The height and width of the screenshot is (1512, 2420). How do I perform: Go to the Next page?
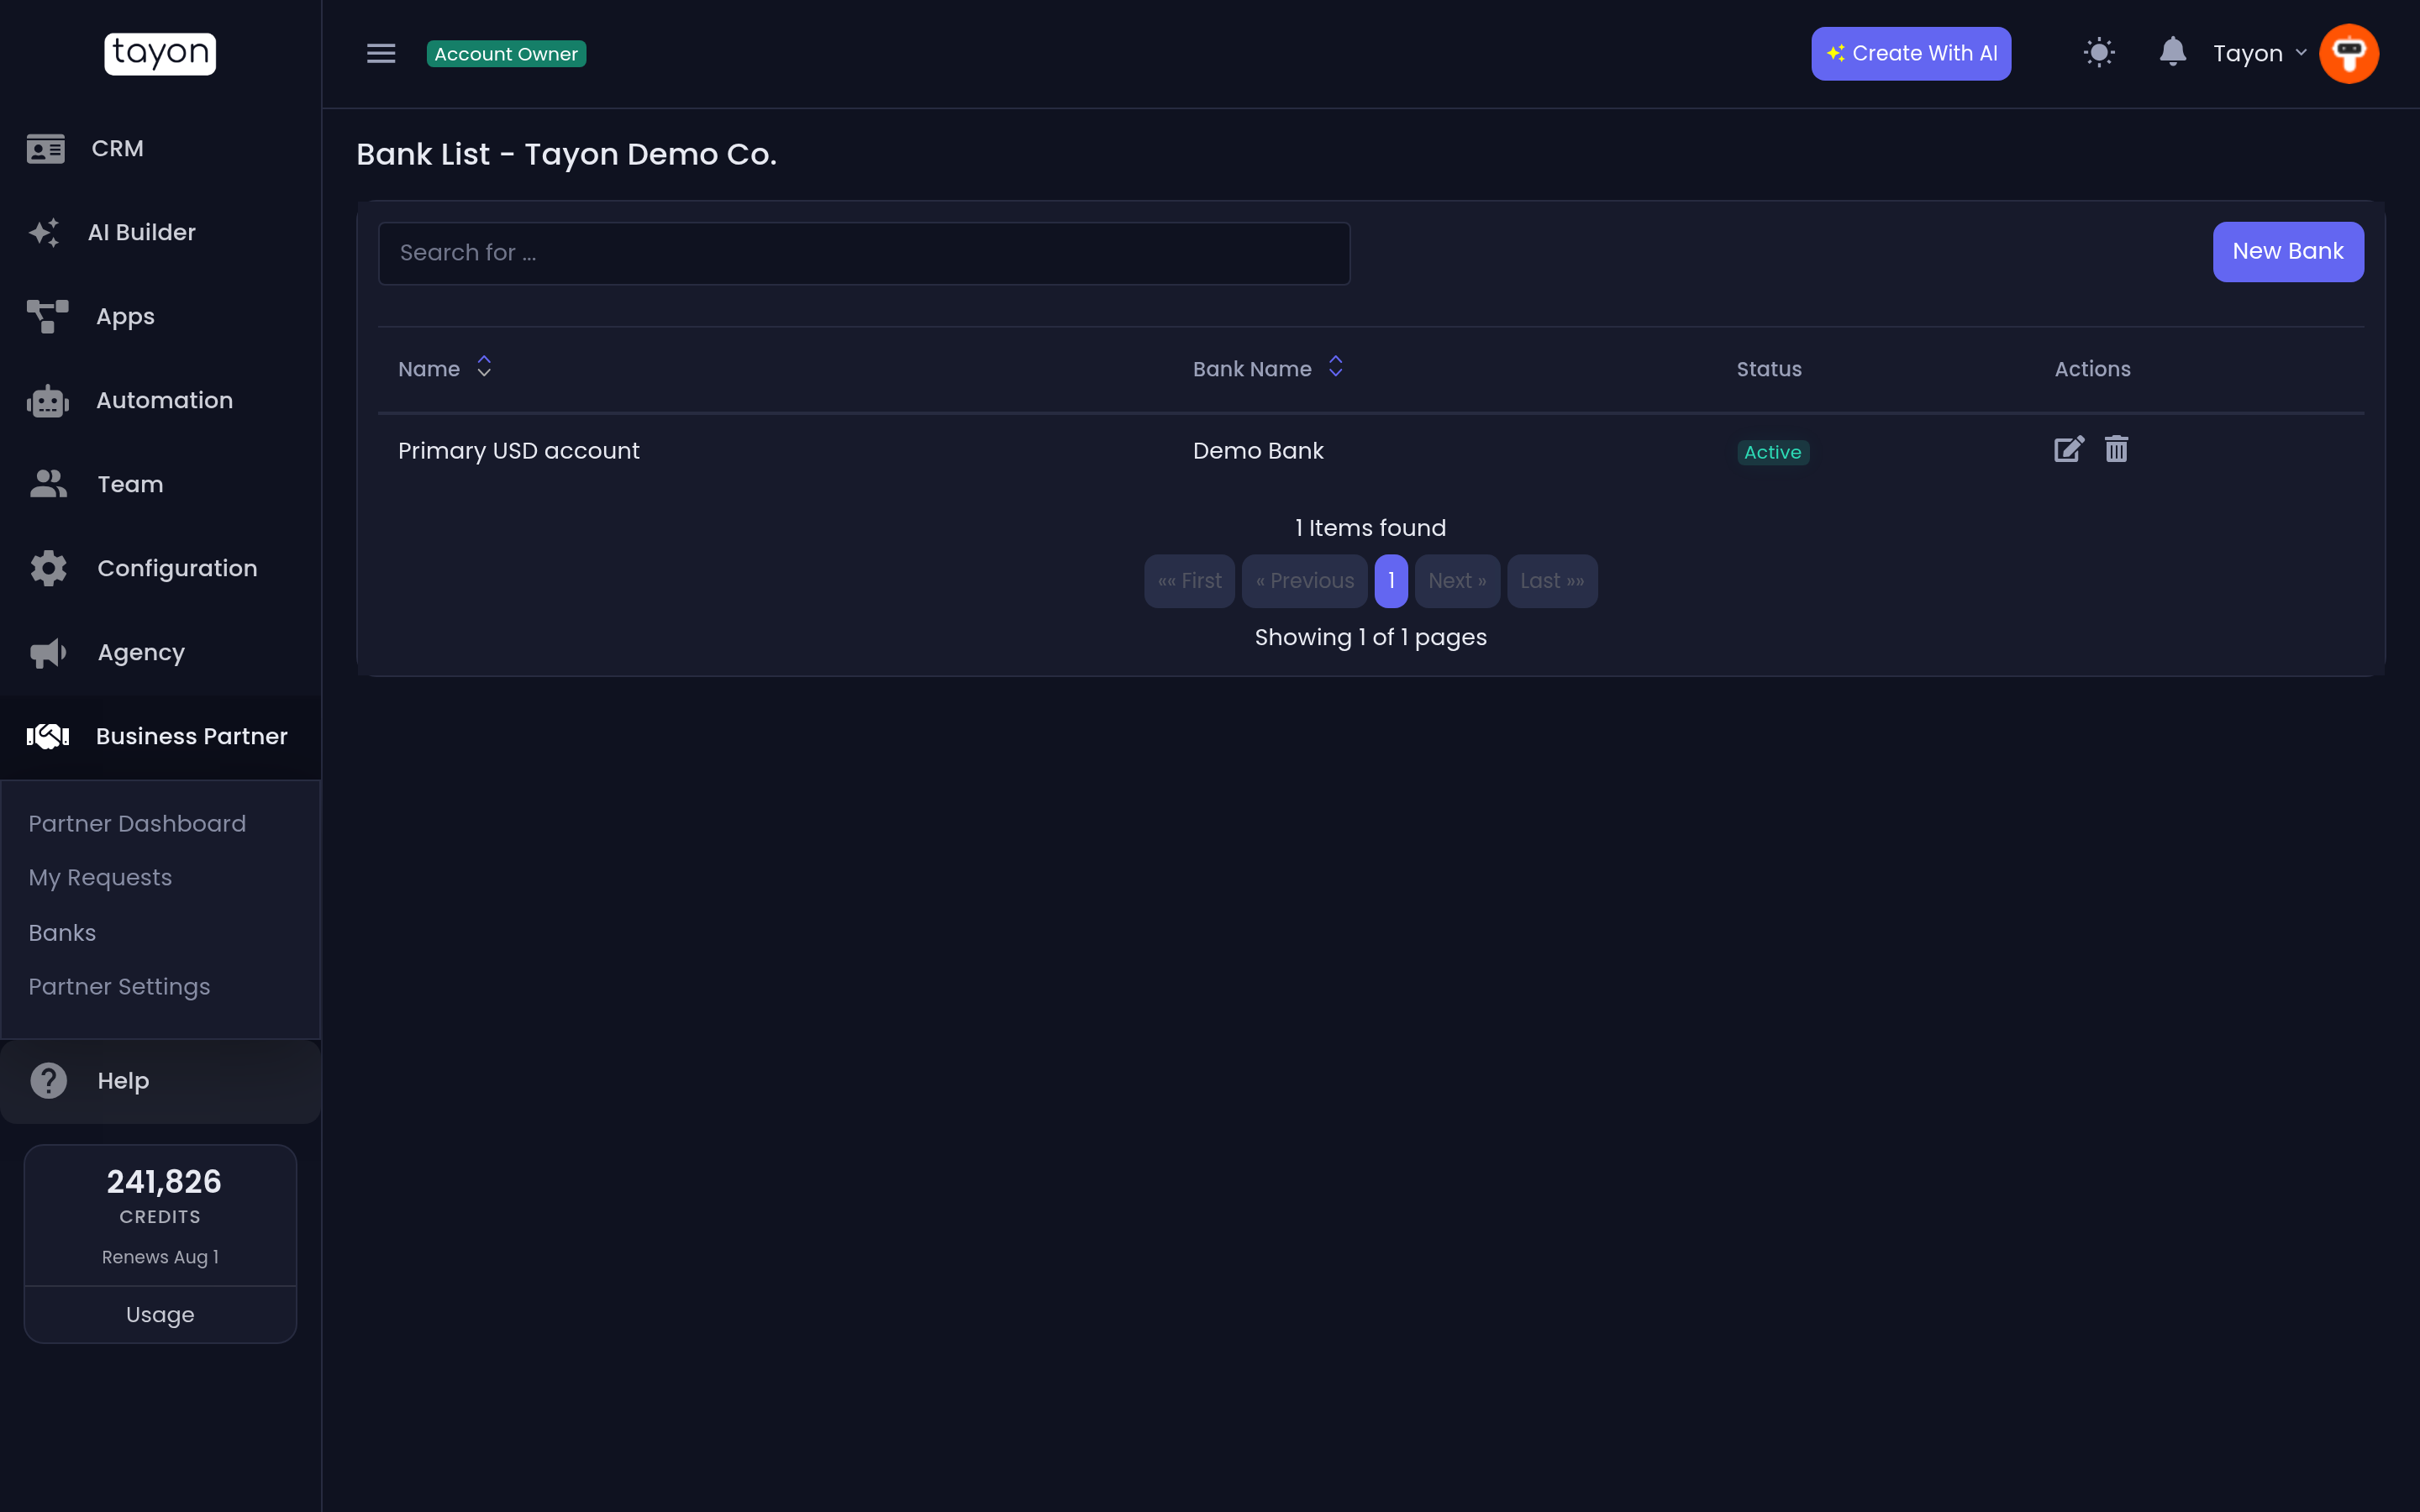1457,581
